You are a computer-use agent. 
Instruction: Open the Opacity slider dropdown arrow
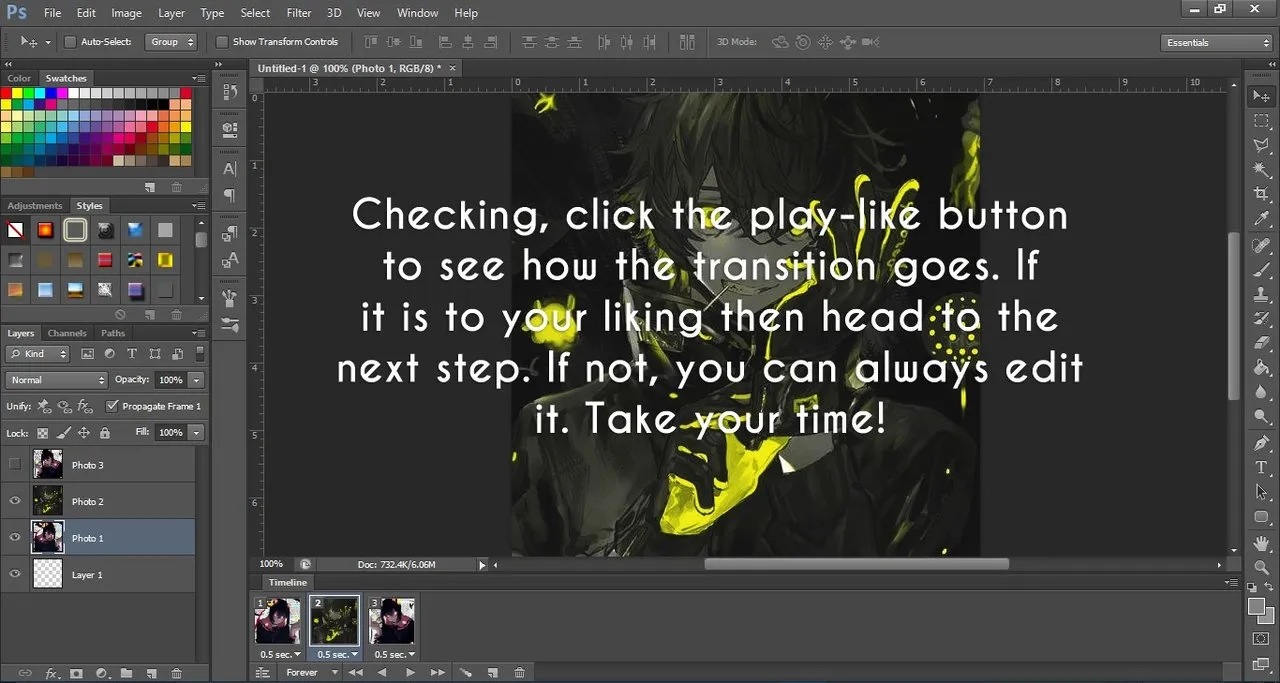pos(196,380)
